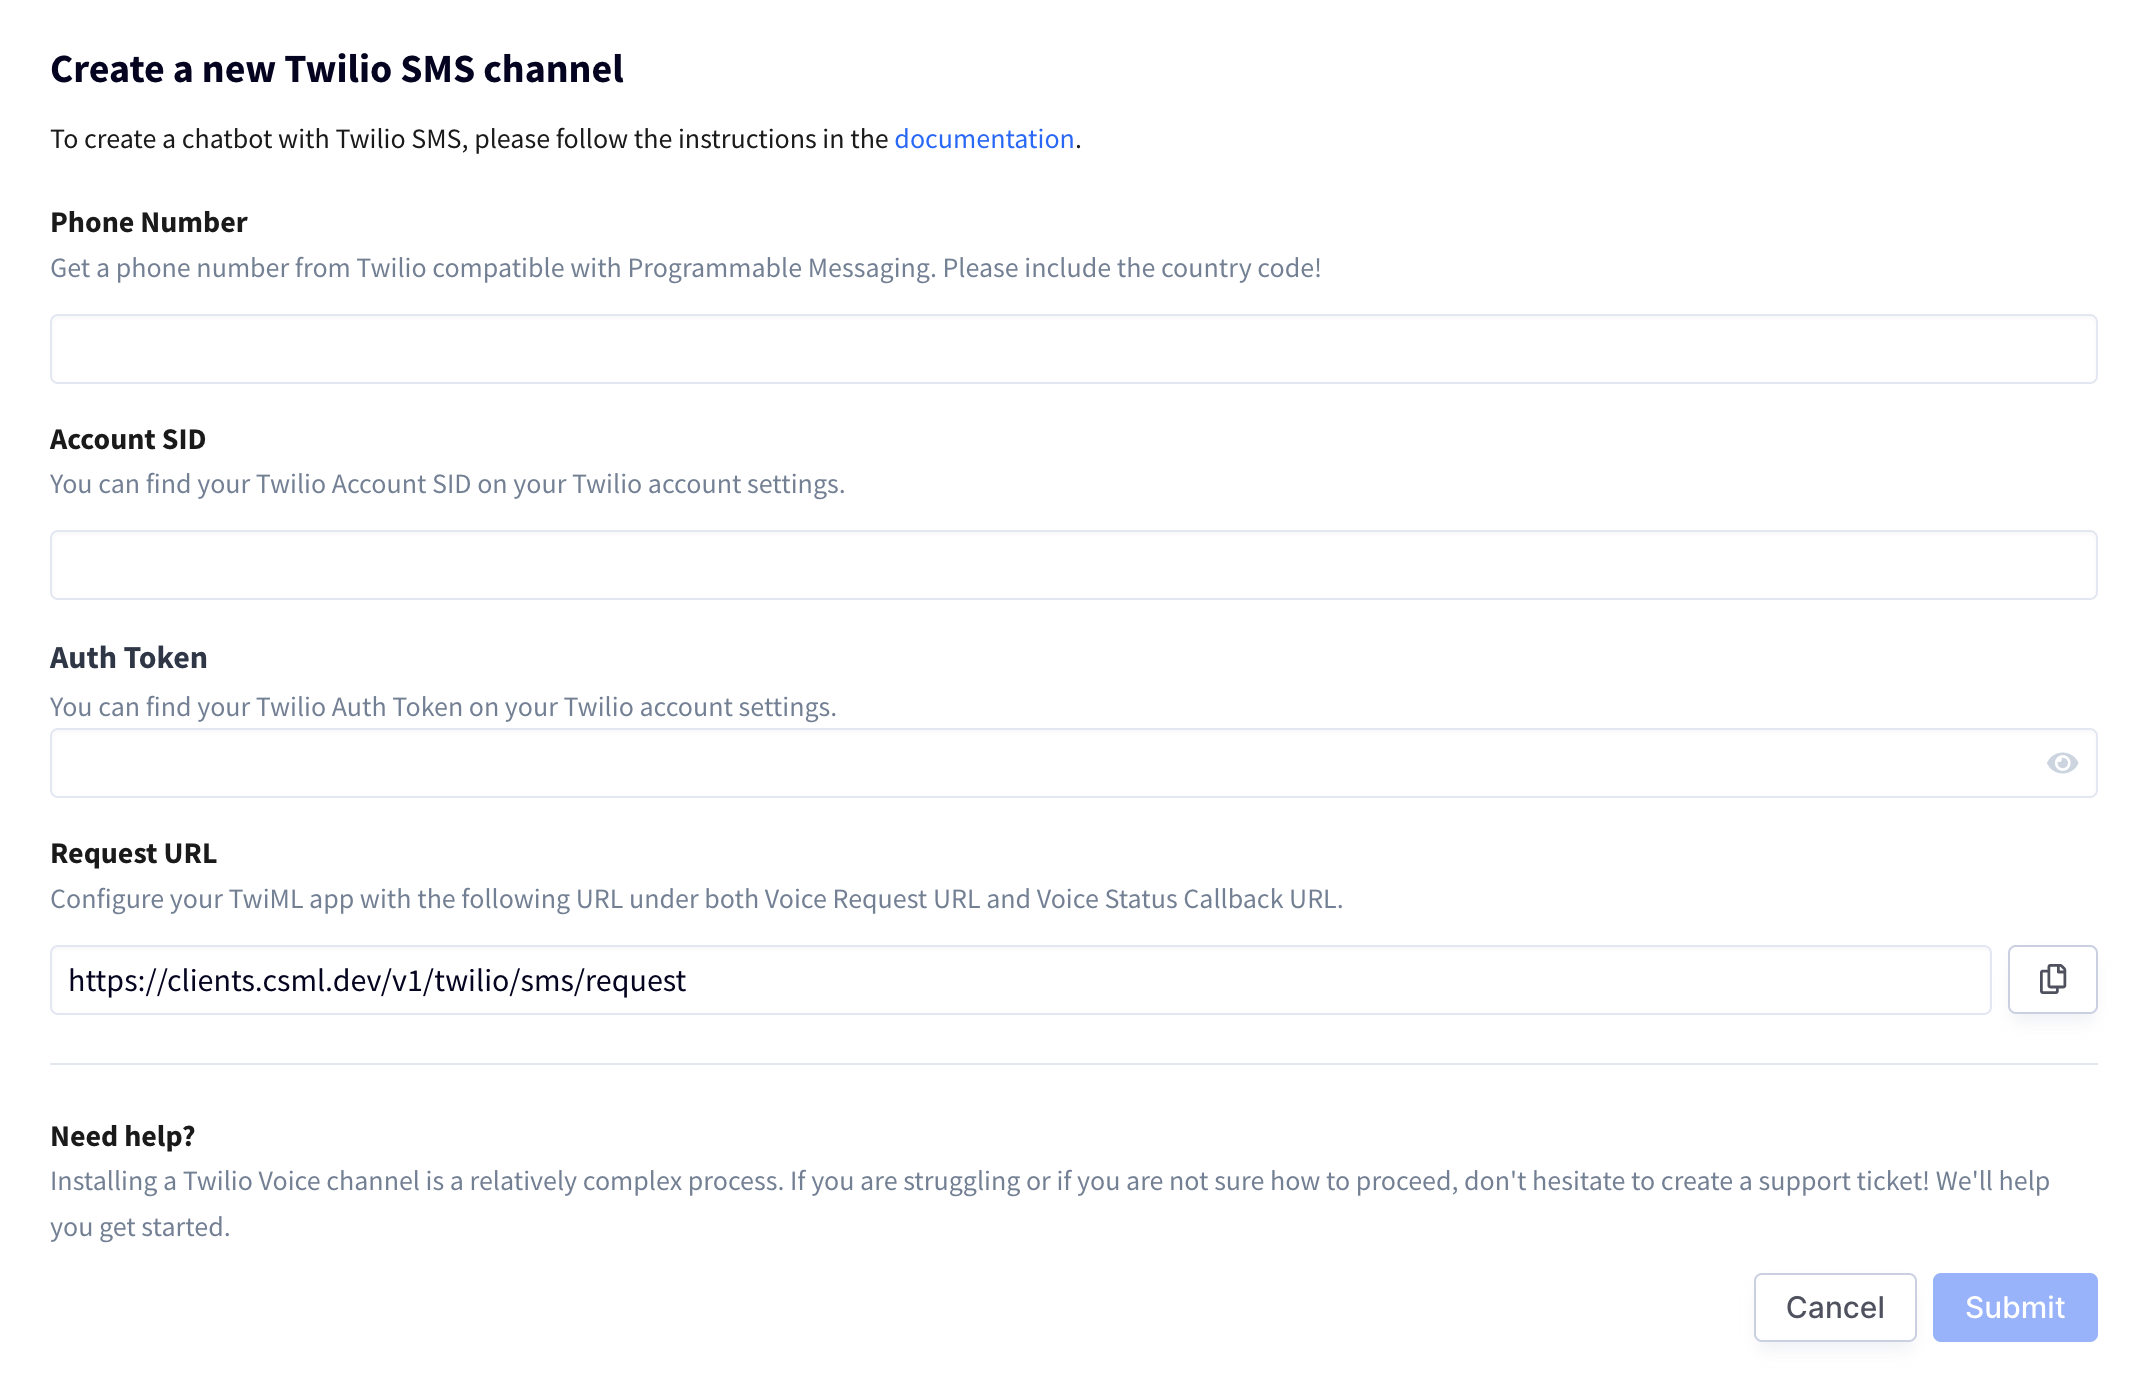Click the Account SID field label

pyautogui.click(x=128, y=439)
